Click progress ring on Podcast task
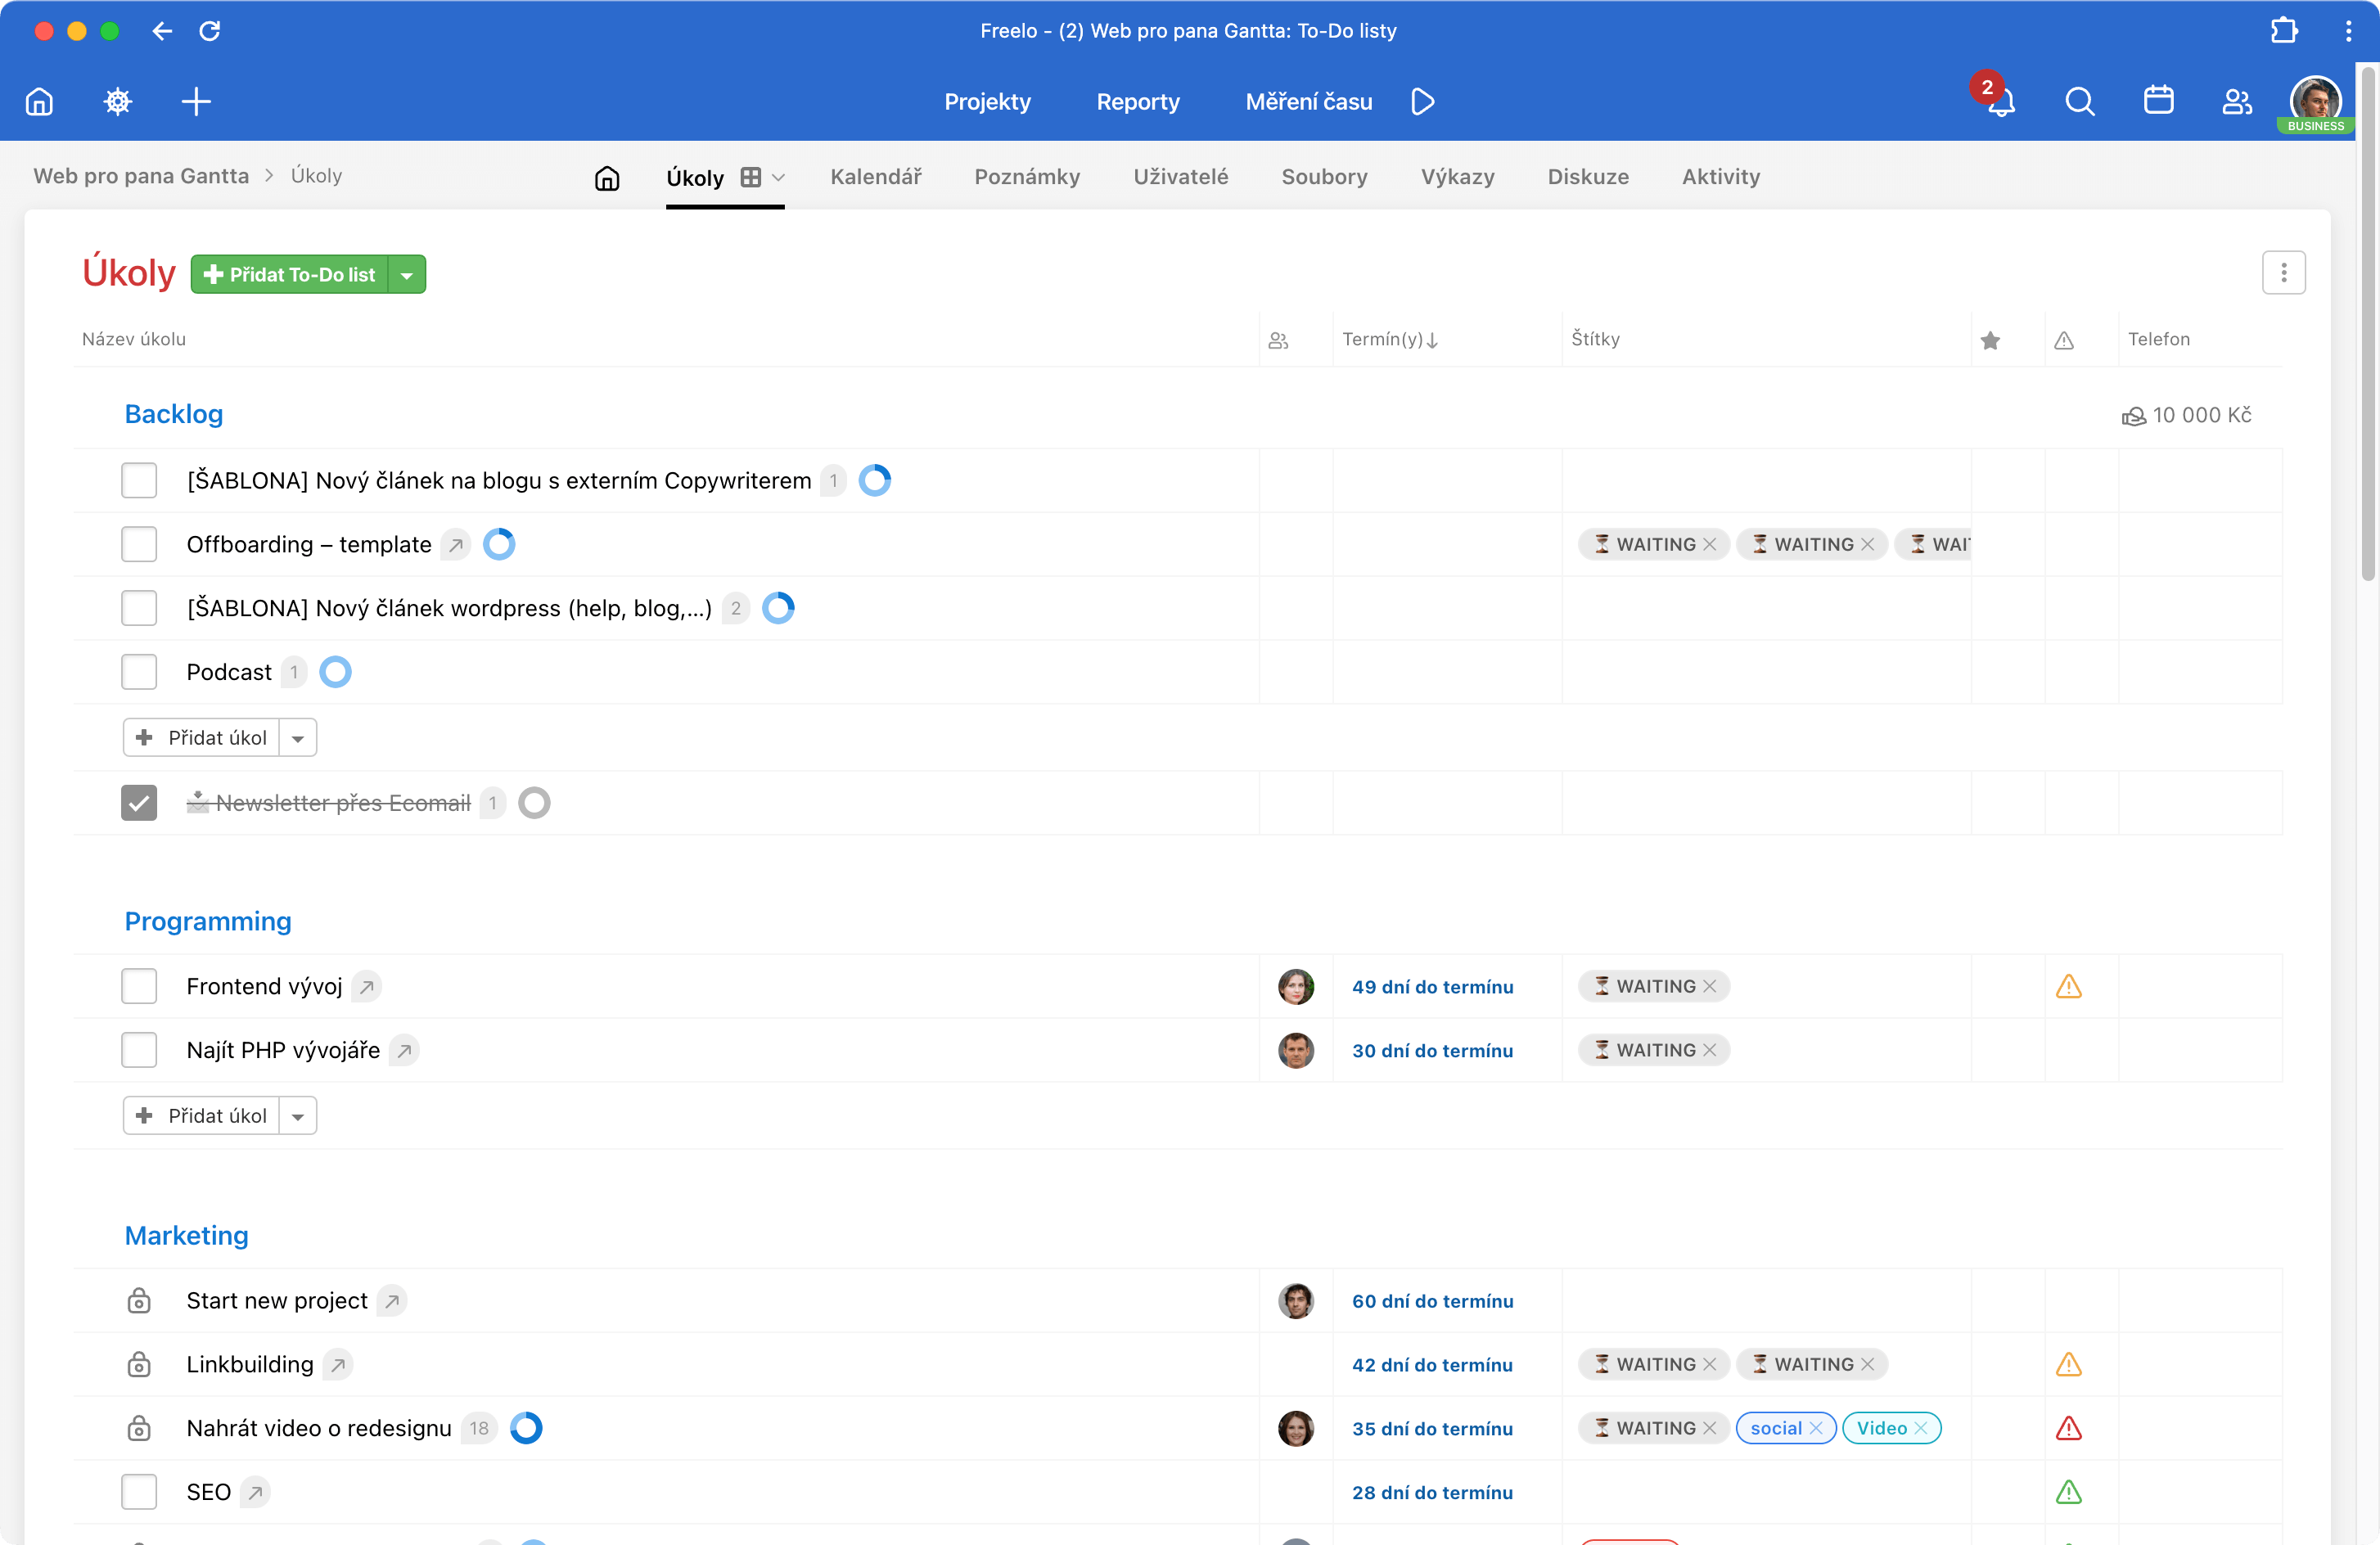Image resolution: width=2380 pixels, height=1545 pixels. tap(335, 672)
